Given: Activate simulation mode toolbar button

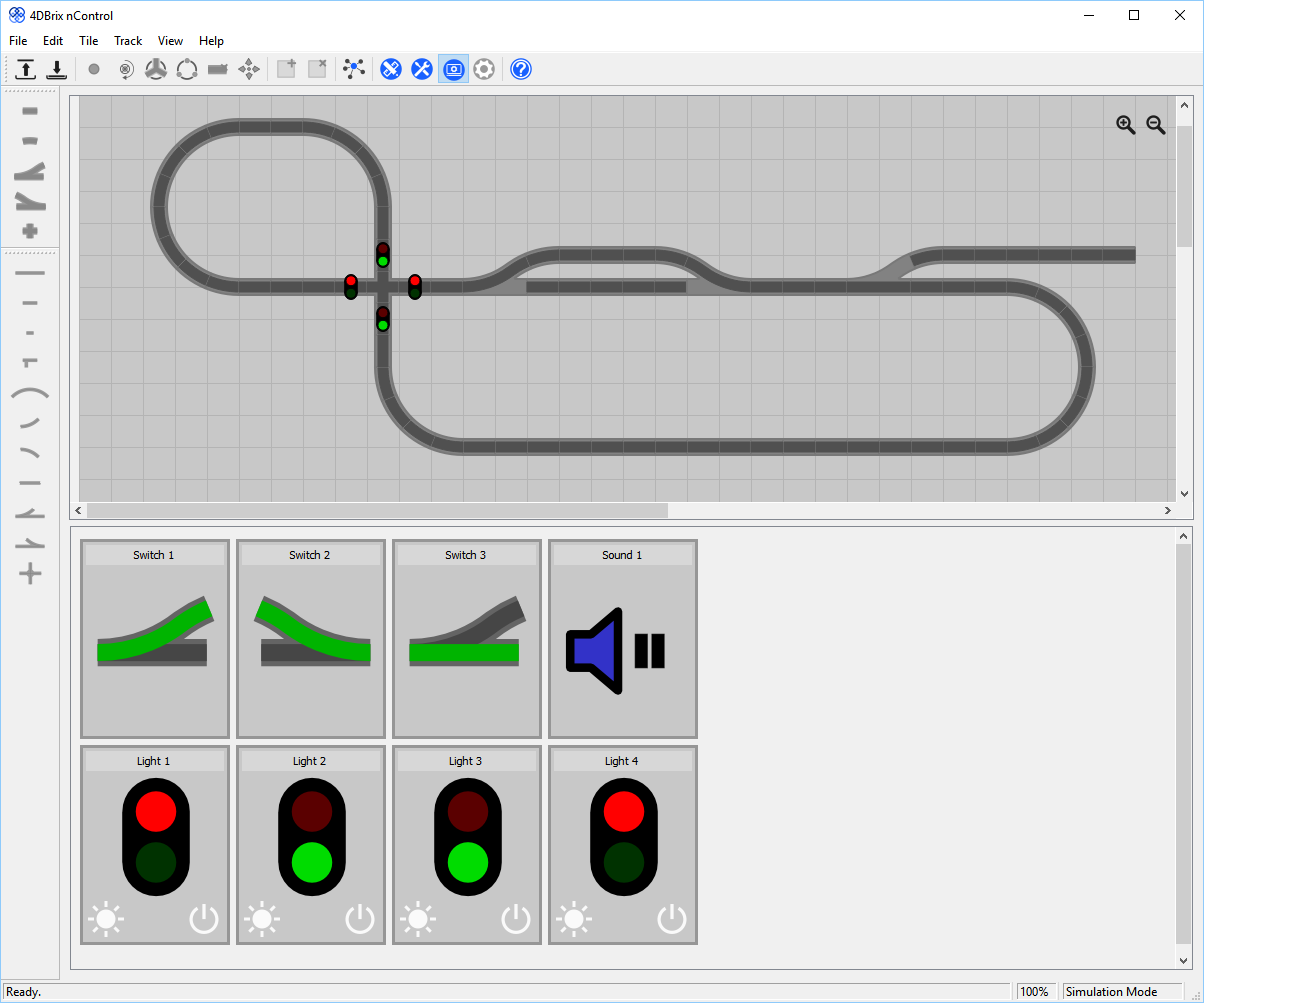Looking at the screenshot, I should pos(454,69).
